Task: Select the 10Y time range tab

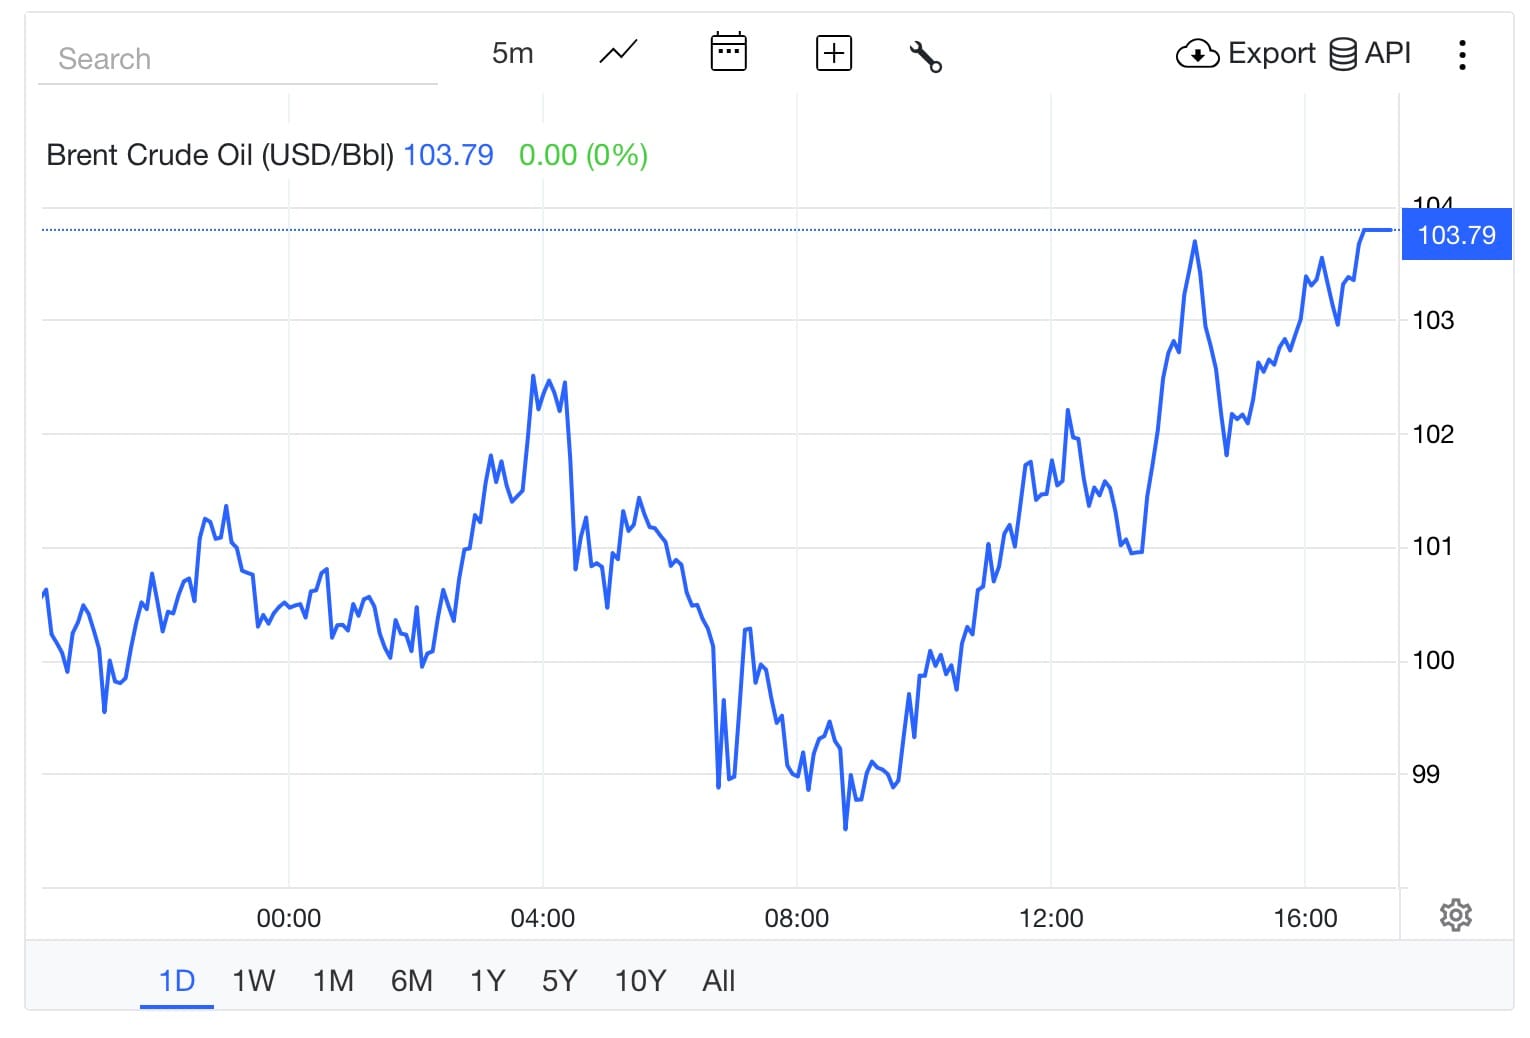Action: [640, 981]
